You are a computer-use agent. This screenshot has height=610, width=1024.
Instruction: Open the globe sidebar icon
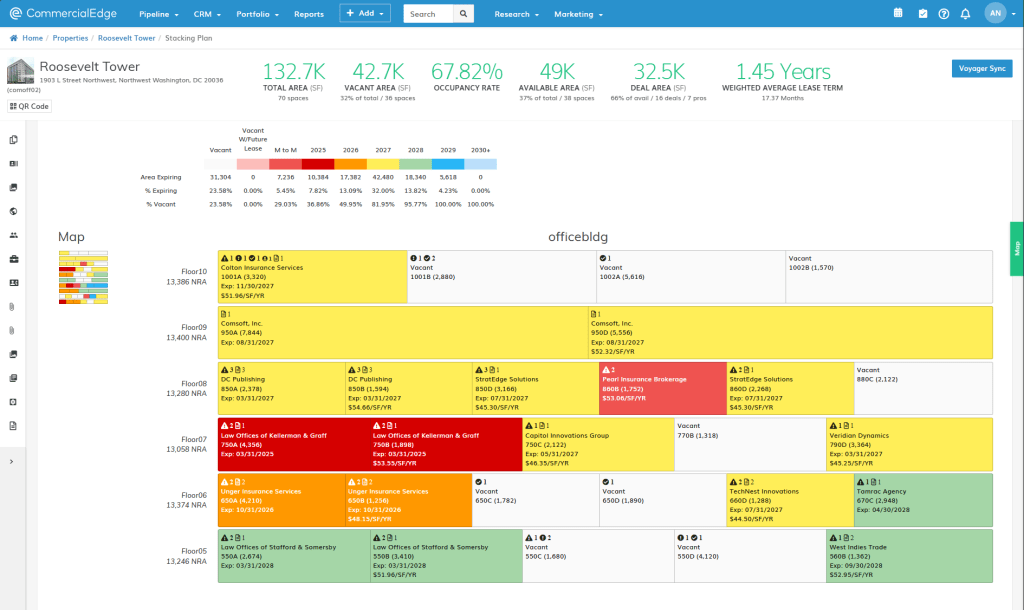[x=13, y=212]
